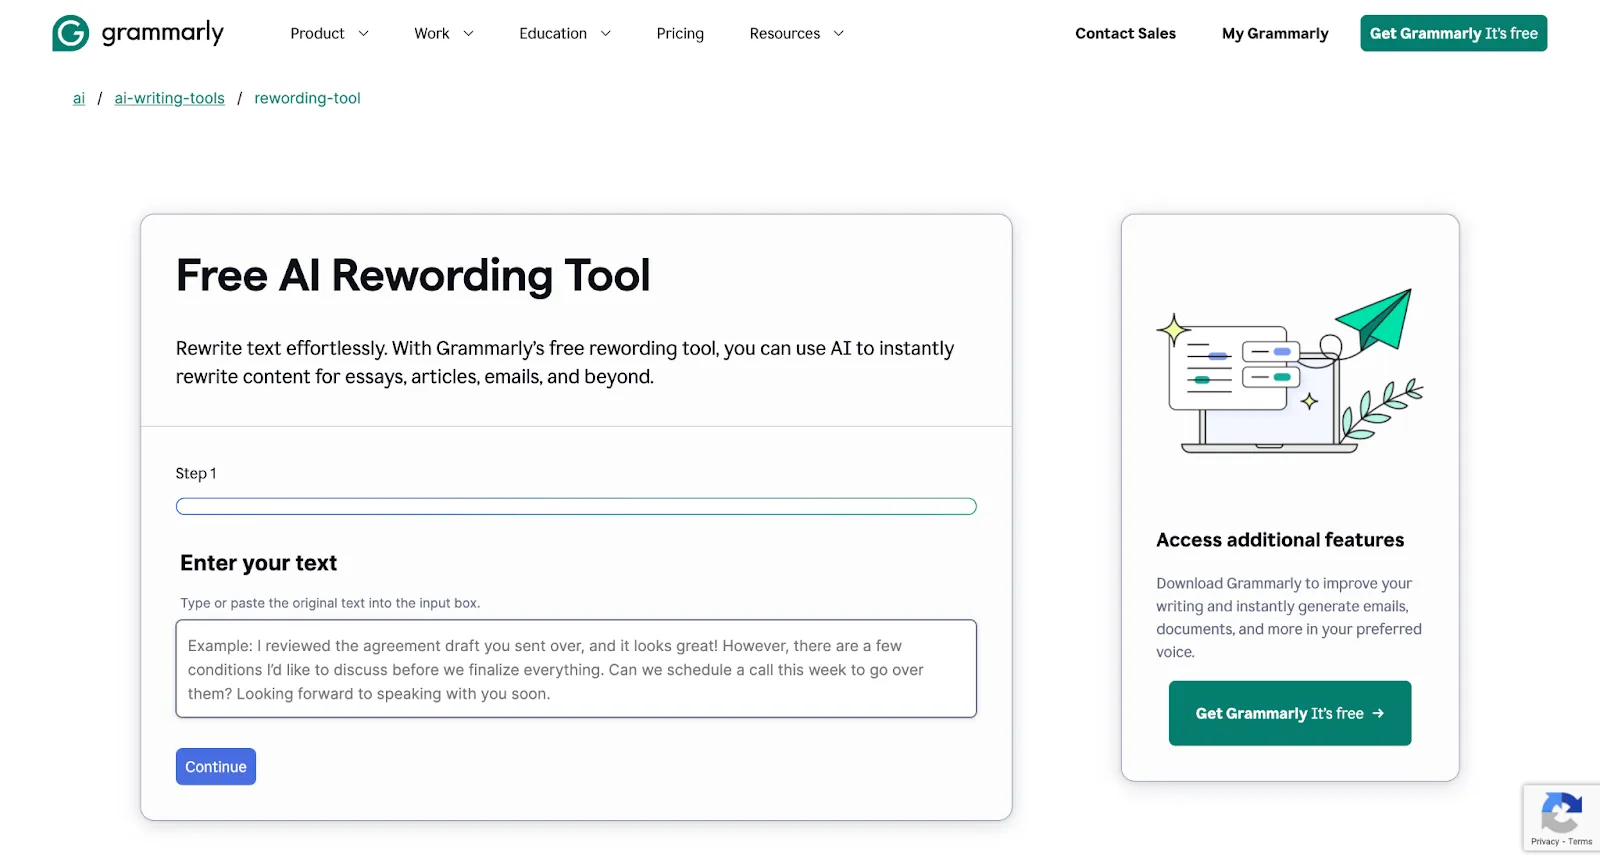Follow the 'rewording-tool' breadcrumb link
Viewport: 1600px width, 859px height.
click(307, 98)
